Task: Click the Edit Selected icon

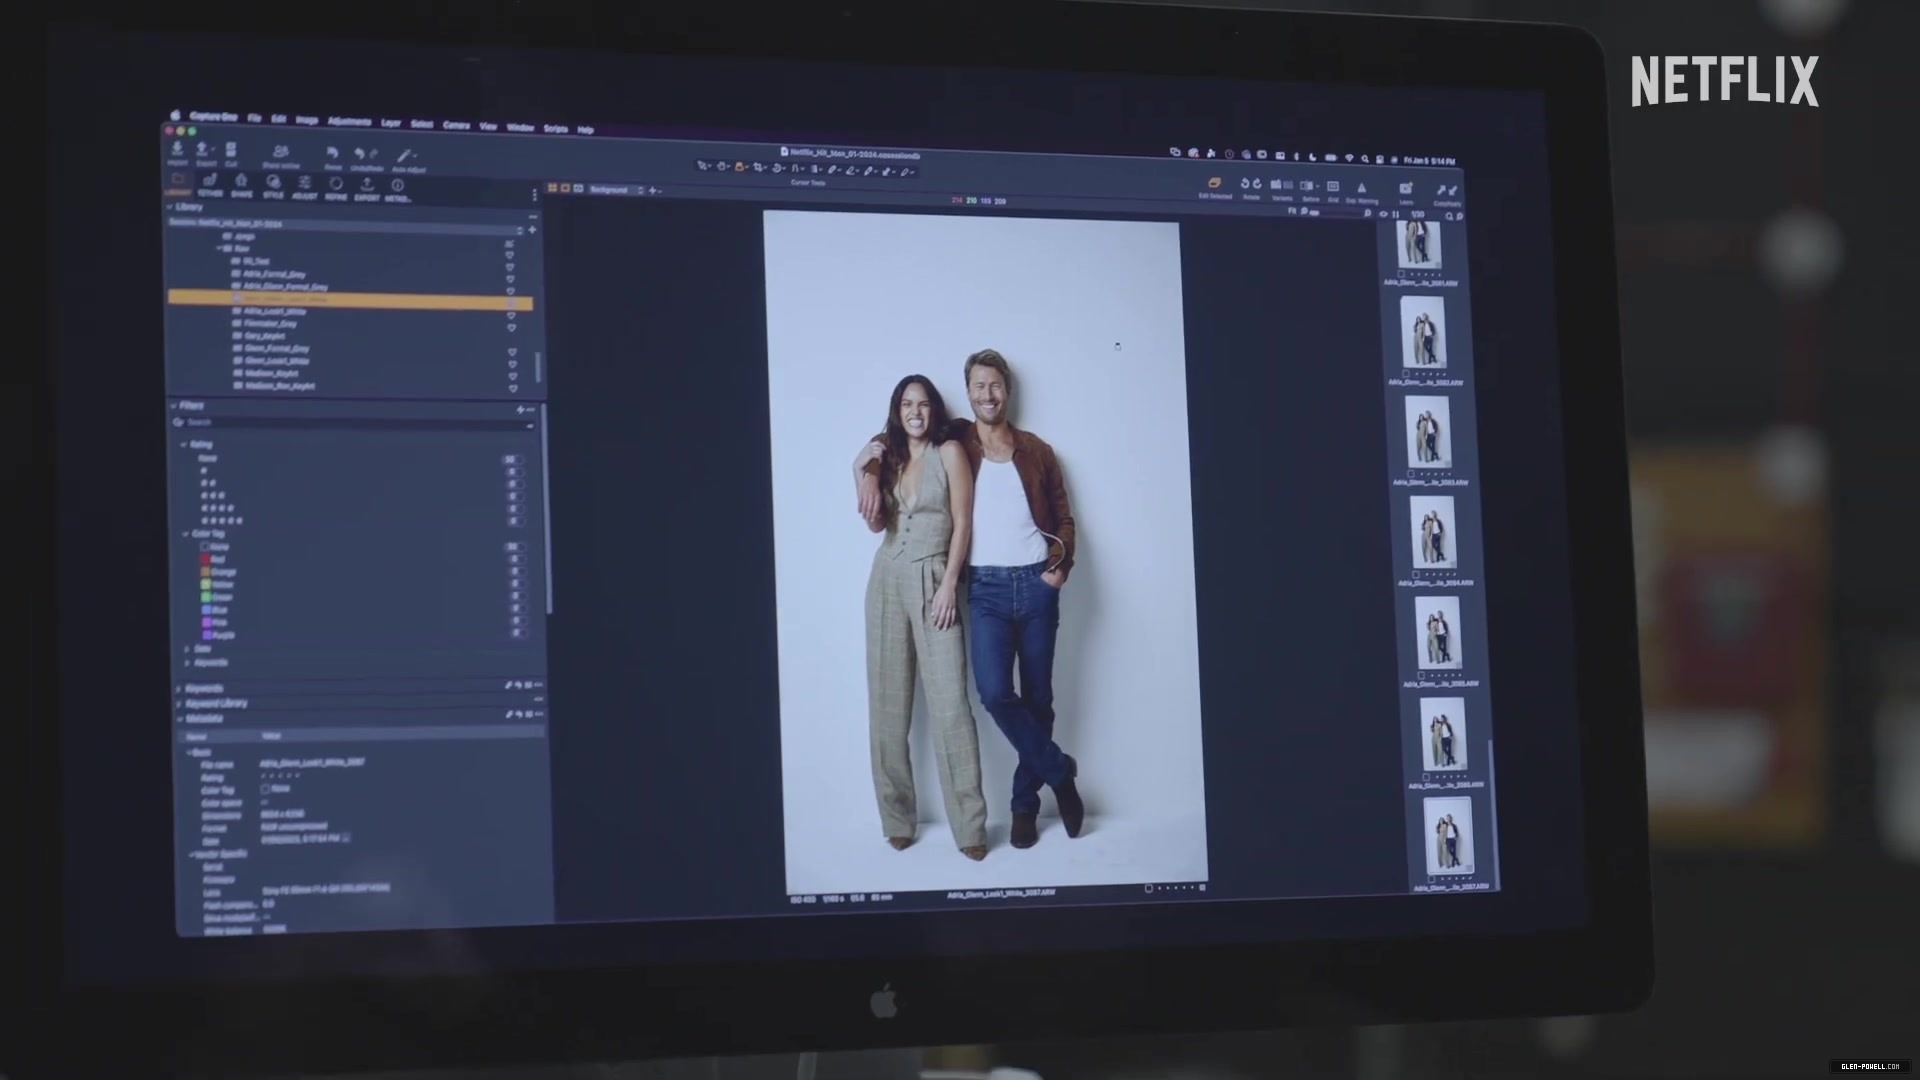Action: [1215, 187]
